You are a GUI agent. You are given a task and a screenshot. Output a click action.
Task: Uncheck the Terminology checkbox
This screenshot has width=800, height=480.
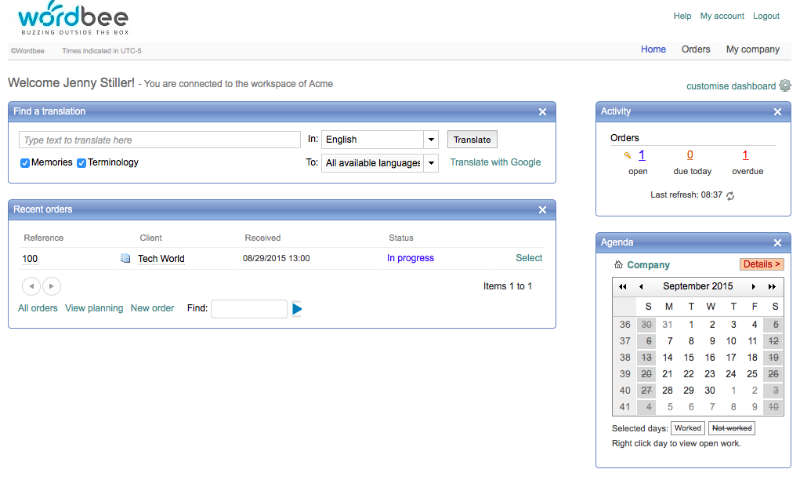point(82,162)
